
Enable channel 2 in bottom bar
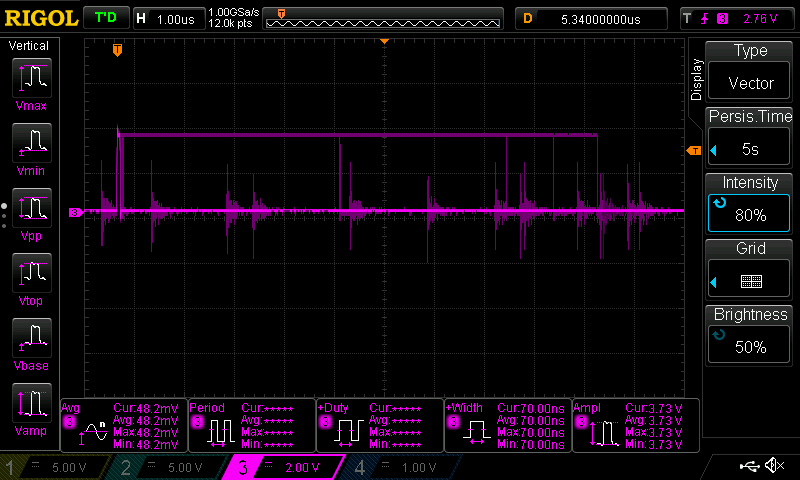167,467
